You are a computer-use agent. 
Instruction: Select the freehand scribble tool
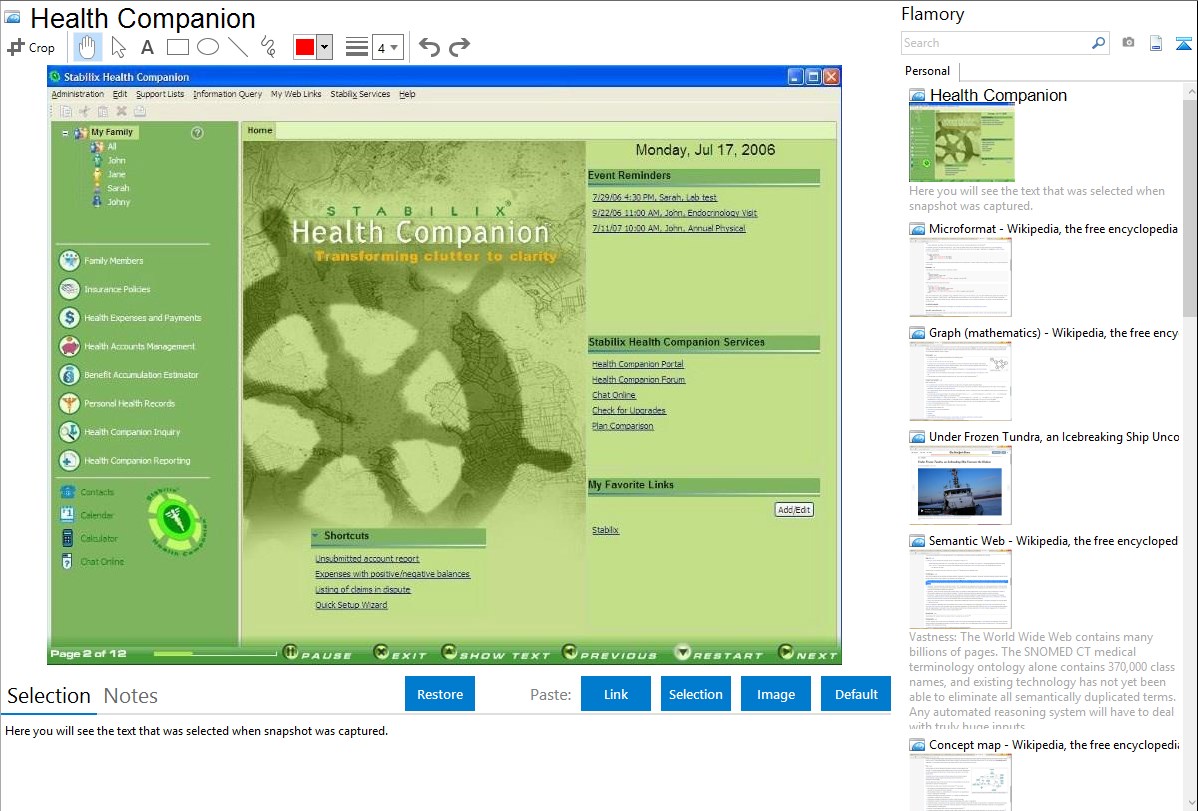click(x=268, y=47)
